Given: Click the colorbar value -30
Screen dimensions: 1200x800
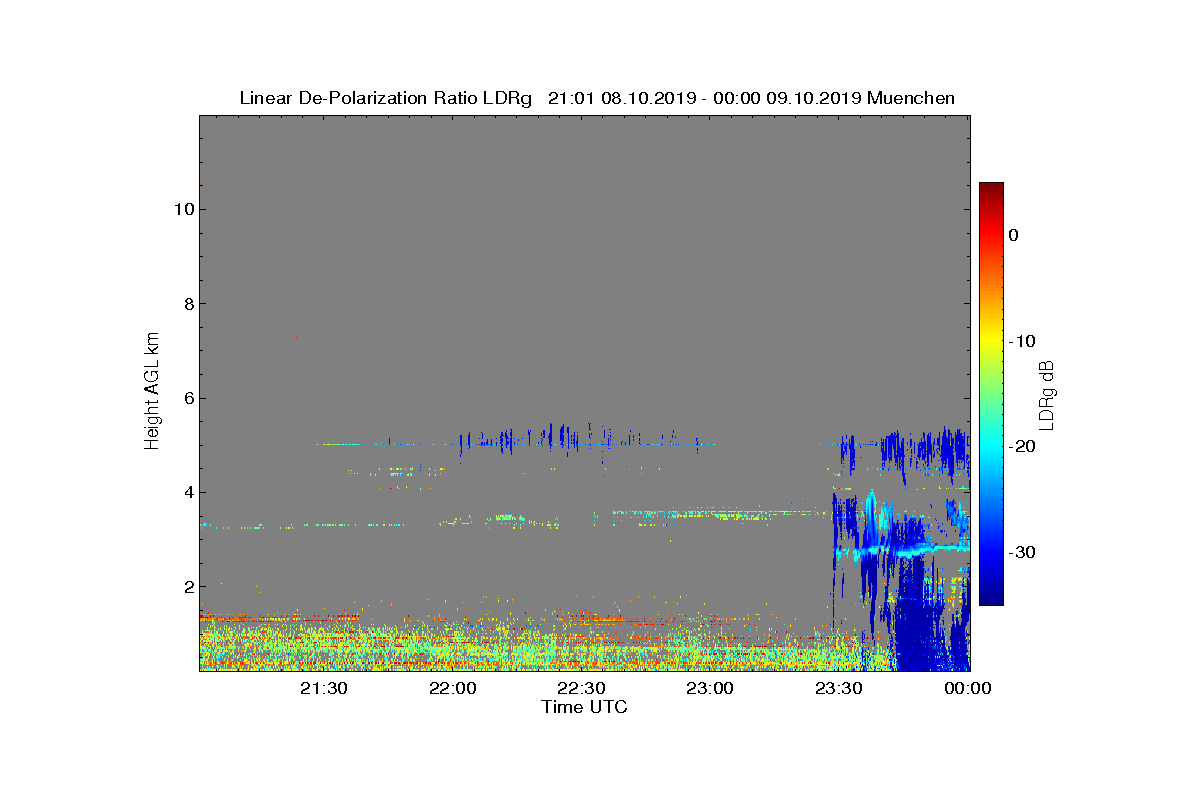Looking at the screenshot, I should coord(1022,553).
